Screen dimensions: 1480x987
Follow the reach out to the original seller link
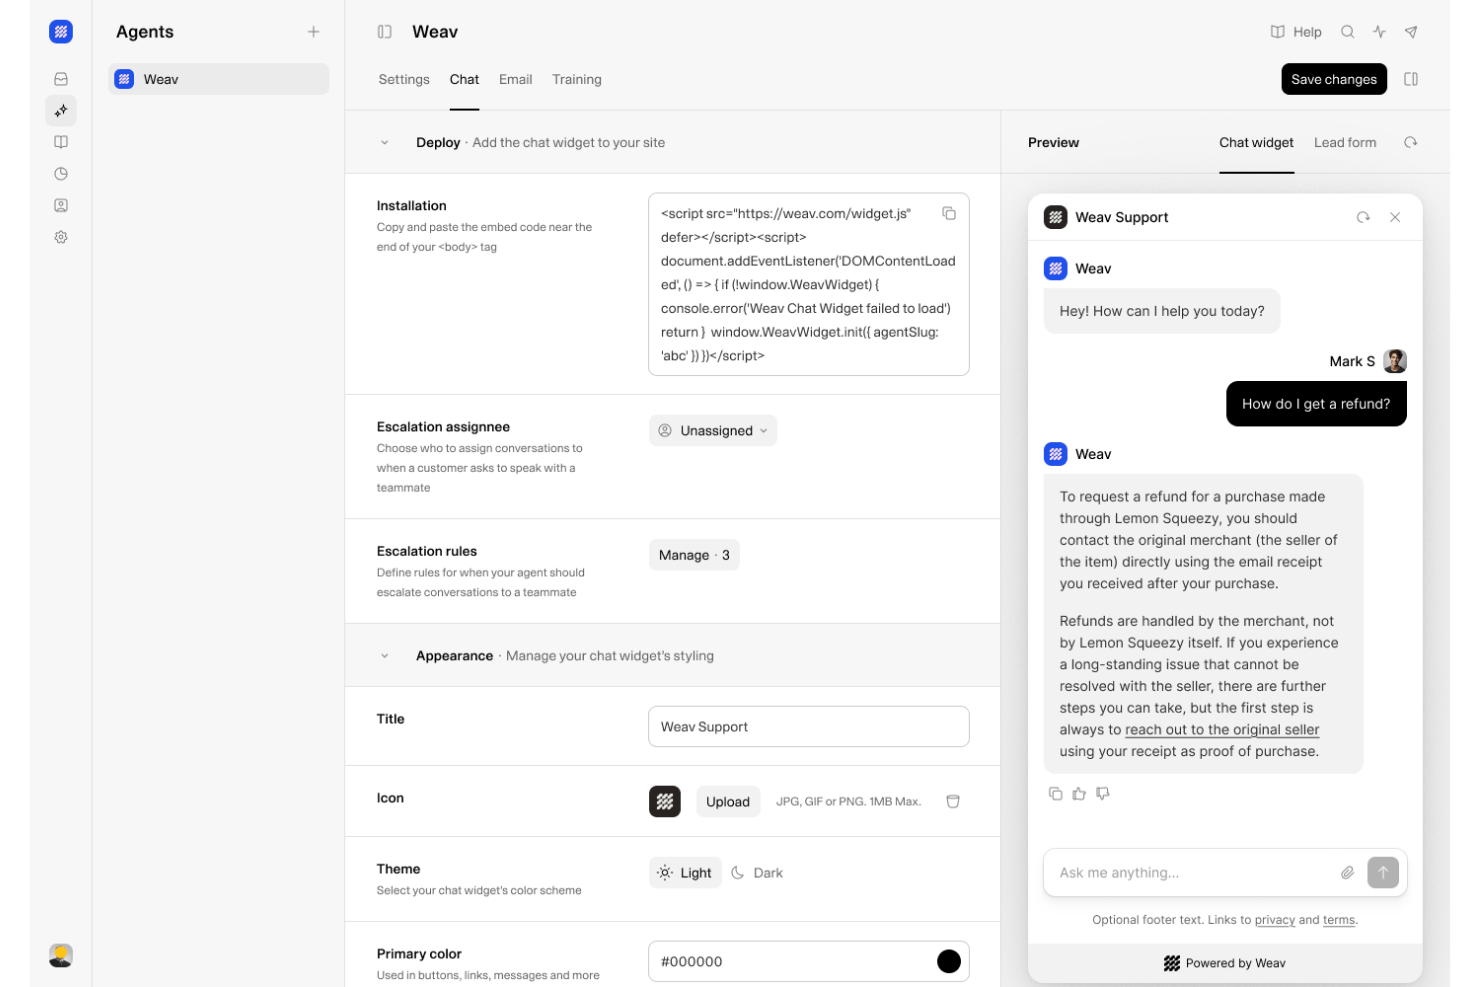pos(1222,730)
